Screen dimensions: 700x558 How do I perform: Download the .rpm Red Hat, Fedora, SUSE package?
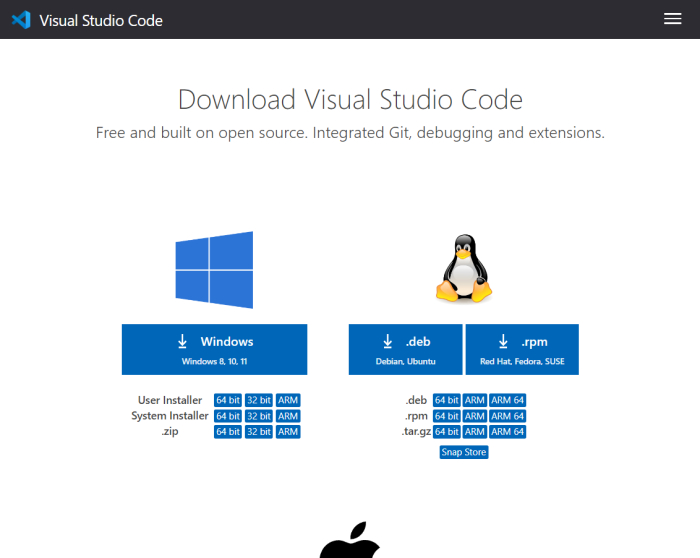tap(522, 350)
